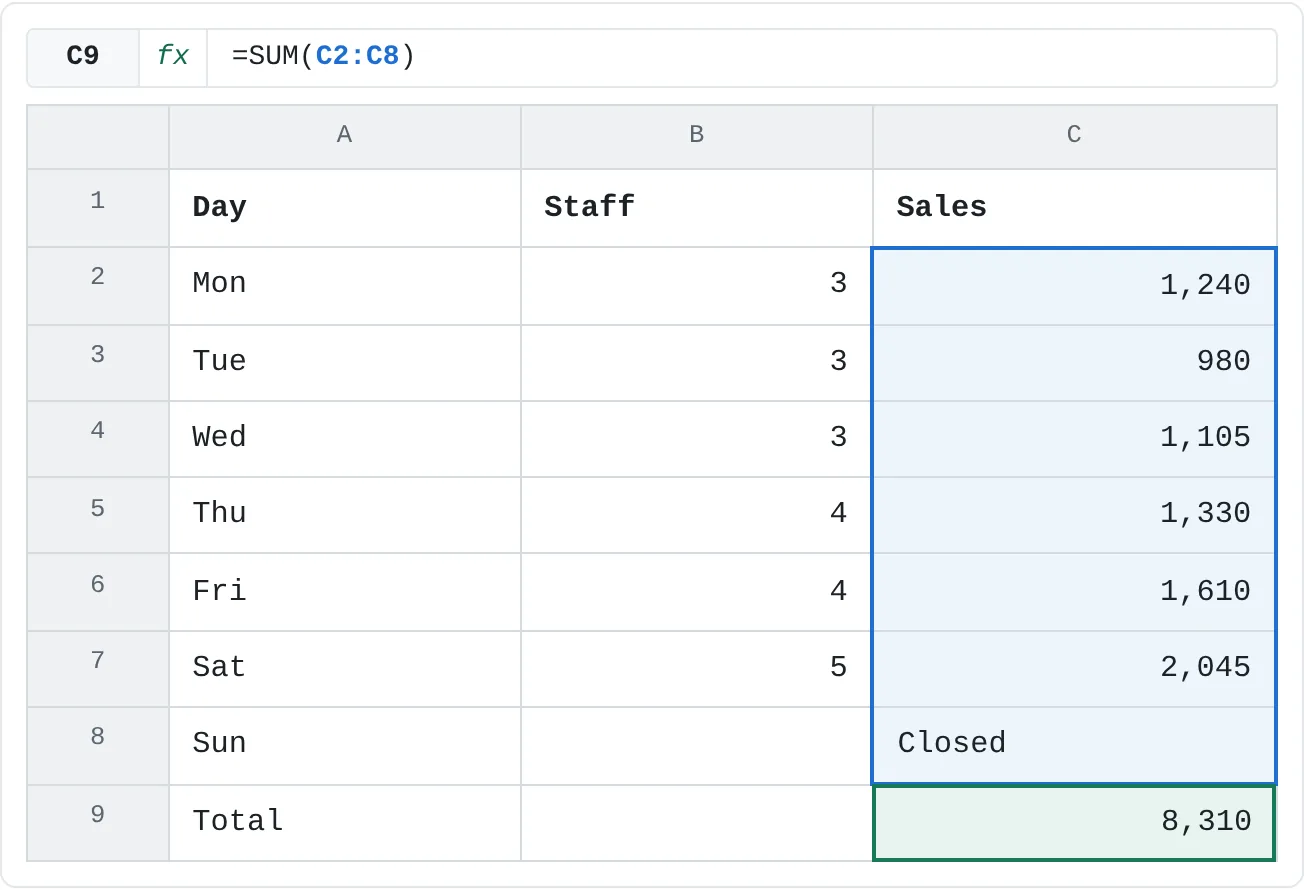Viewport: 1304px width, 890px height.
Task: Click the "Total" label cell
Action: pos(345,823)
